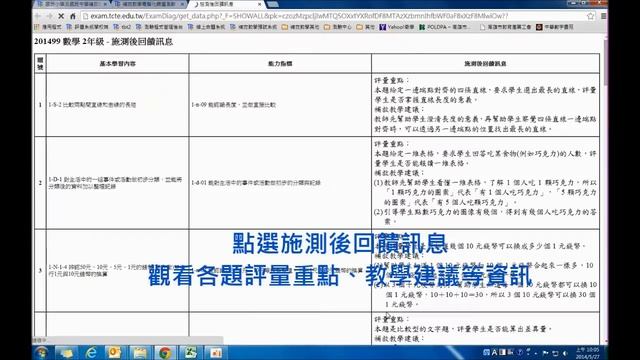
Task: Launch Internet Explorer from the taskbar
Action: 91,353
